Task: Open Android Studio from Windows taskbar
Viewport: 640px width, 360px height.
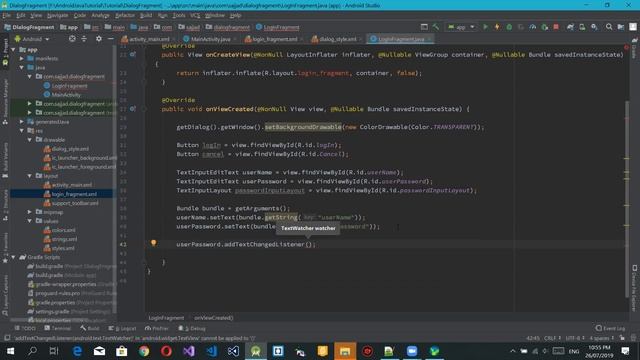Action: [256, 351]
